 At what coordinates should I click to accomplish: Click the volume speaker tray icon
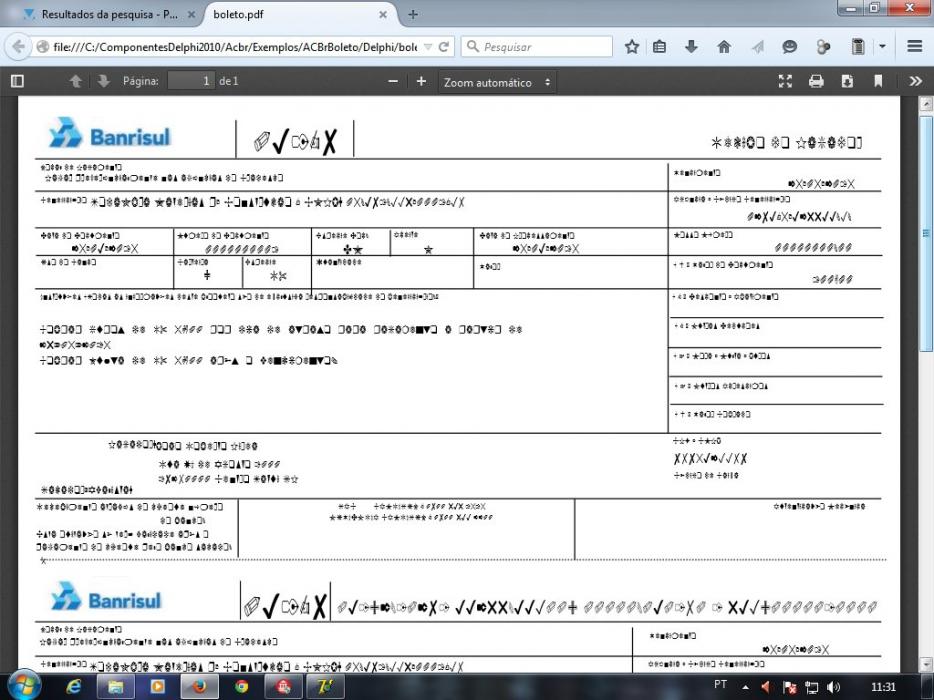(834, 687)
